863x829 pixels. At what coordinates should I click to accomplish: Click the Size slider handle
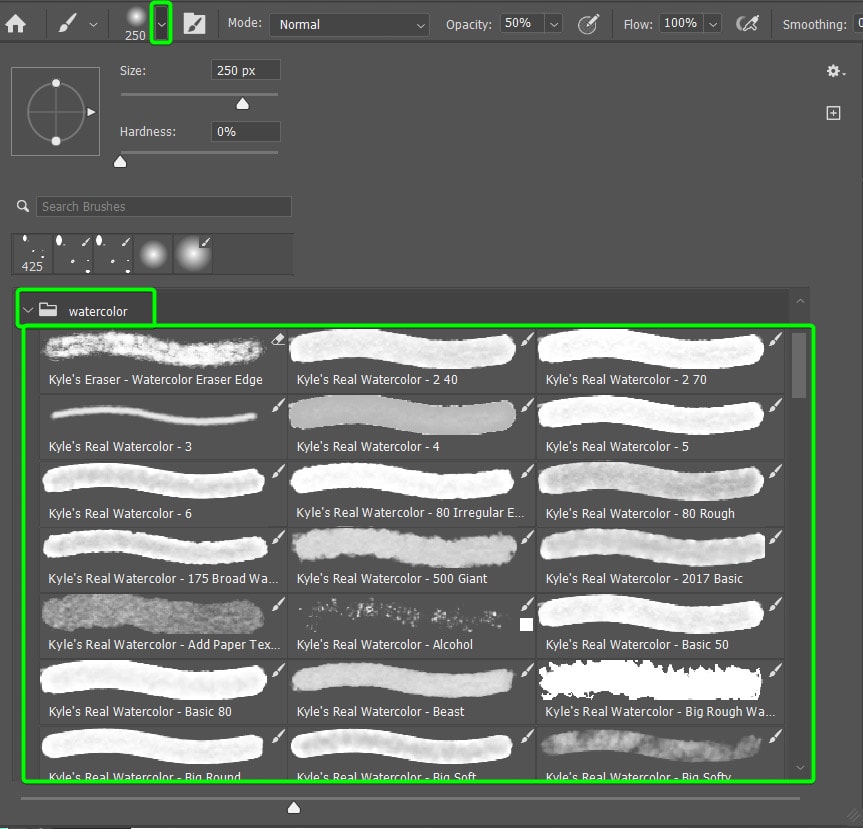tap(242, 104)
